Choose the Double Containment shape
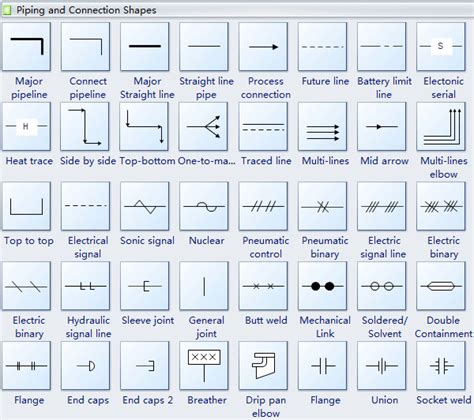This screenshot has width=474, height=420. pos(441,286)
